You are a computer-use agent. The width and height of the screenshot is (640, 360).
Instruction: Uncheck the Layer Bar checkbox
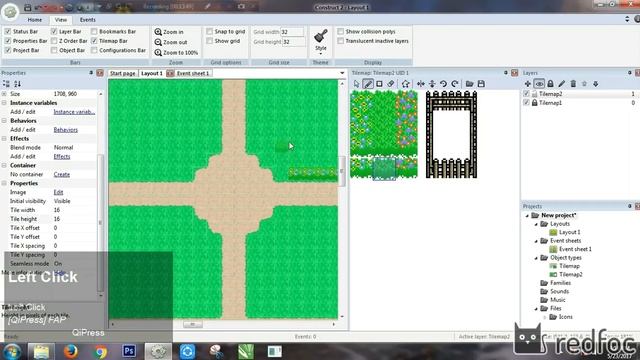(54, 31)
